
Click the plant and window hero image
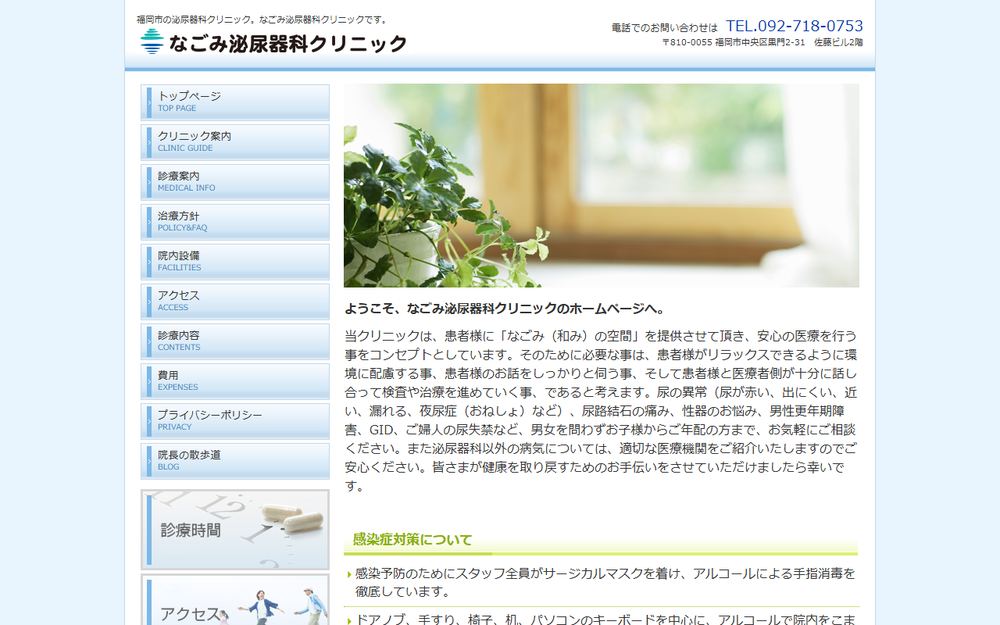coord(601,186)
